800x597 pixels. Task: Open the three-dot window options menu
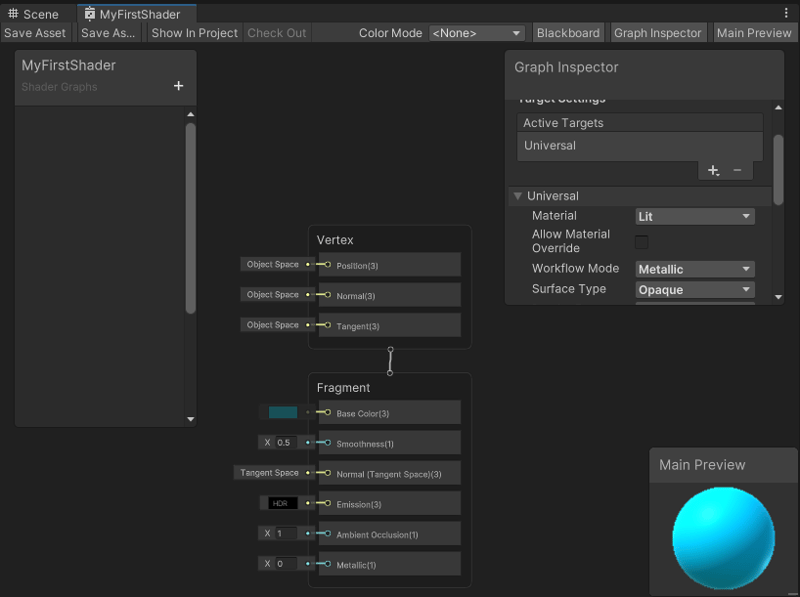point(787,13)
